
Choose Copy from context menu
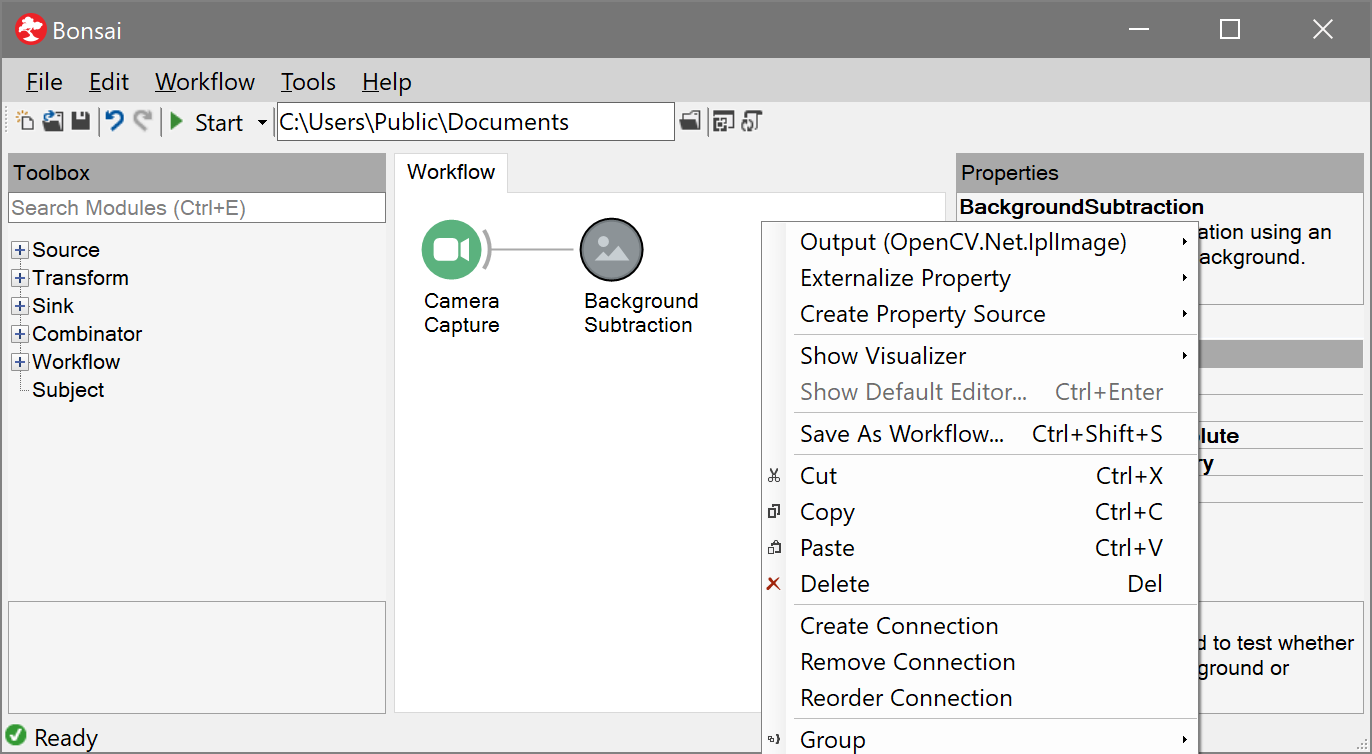tap(979, 512)
